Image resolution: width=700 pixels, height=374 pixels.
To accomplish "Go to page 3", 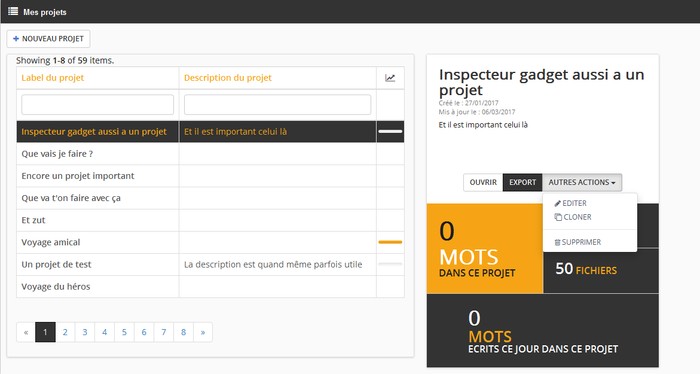I will coord(85,332).
